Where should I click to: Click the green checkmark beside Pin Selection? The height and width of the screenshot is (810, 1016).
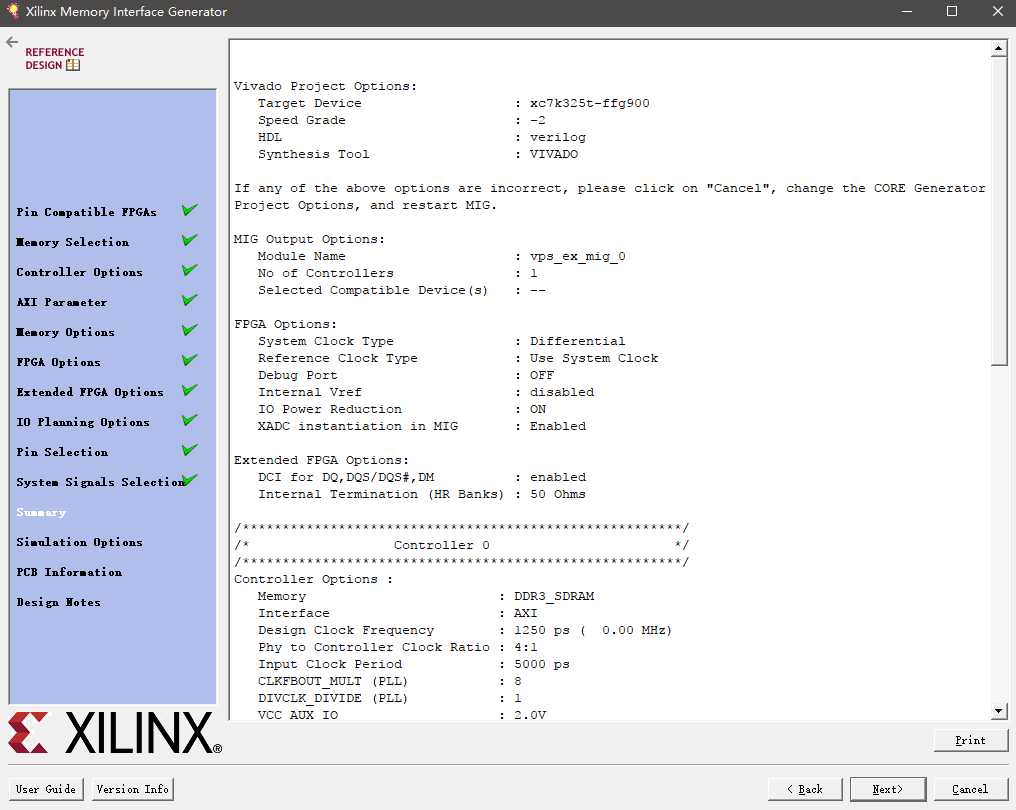tap(190, 450)
